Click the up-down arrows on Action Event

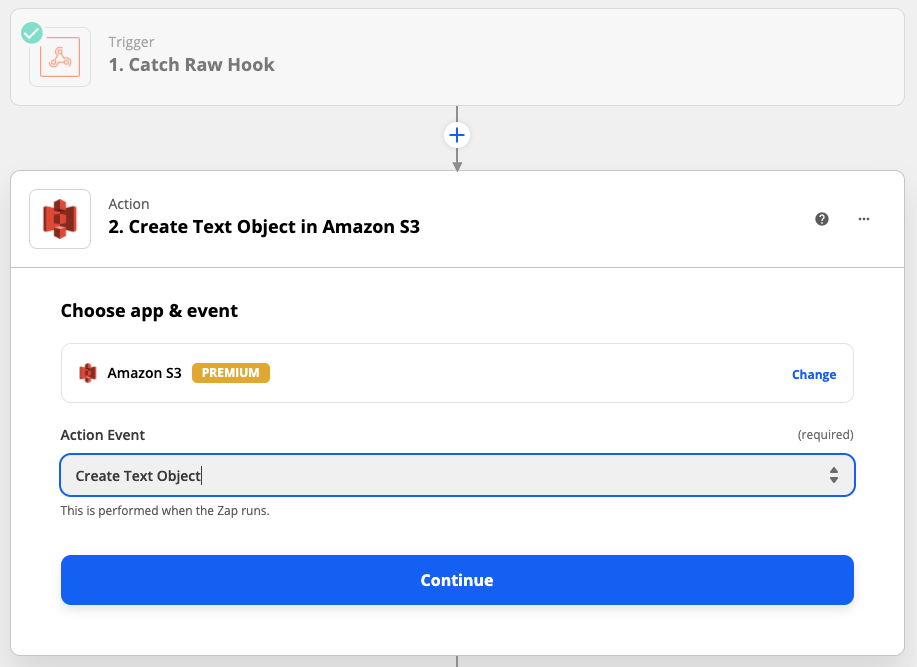tap(833, 476)
